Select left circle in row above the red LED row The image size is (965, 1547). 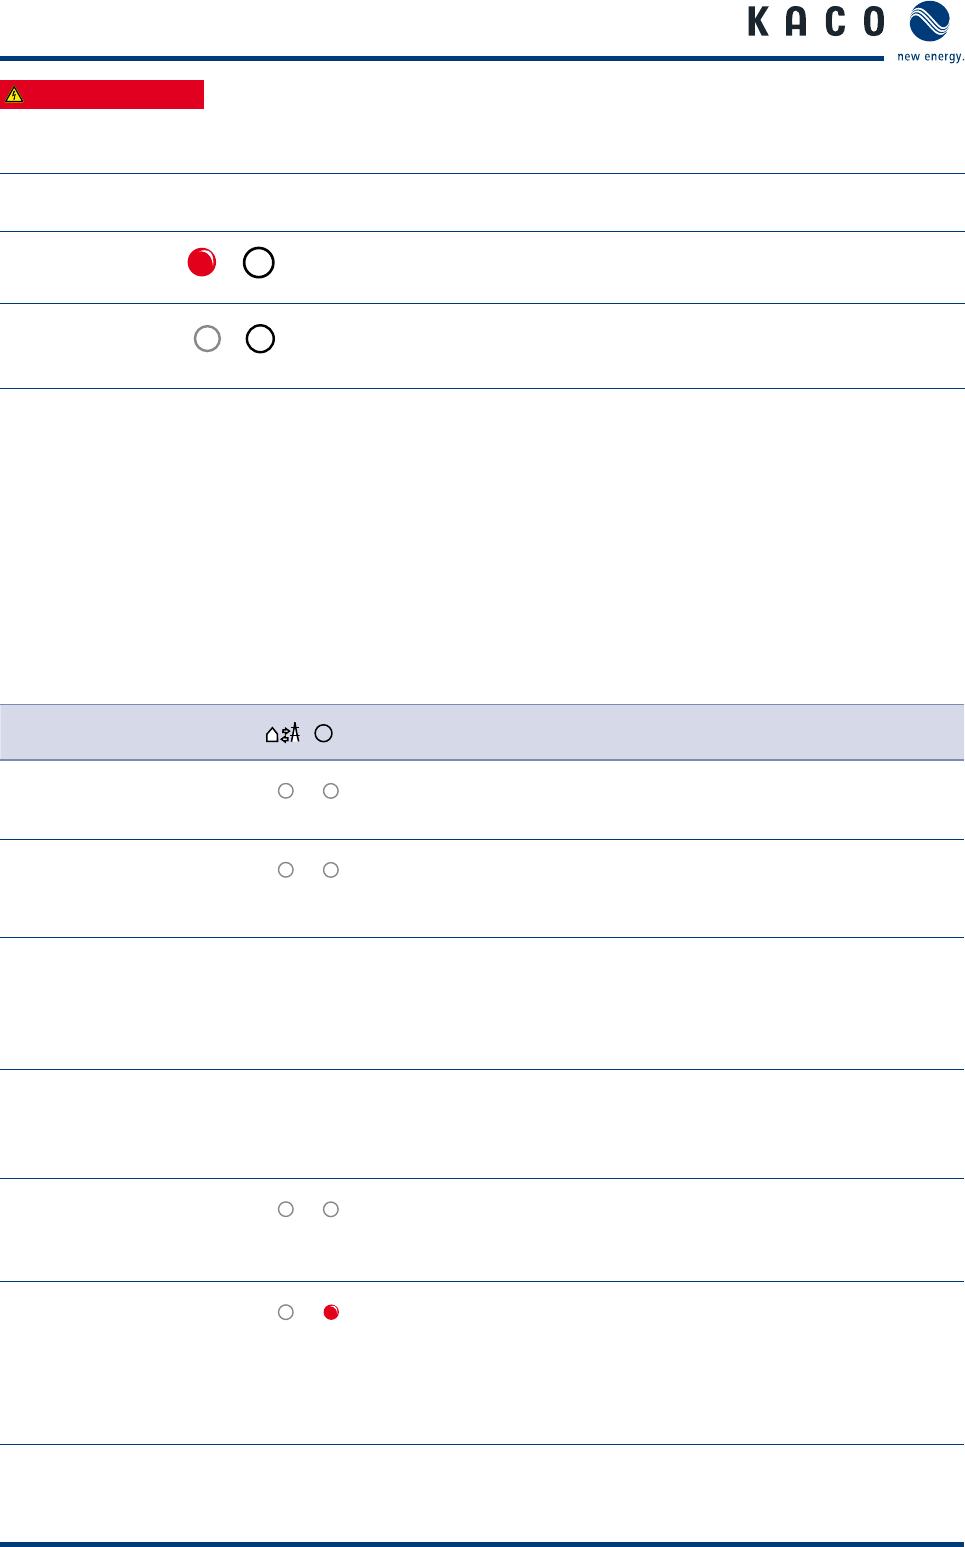point(286,1209)
